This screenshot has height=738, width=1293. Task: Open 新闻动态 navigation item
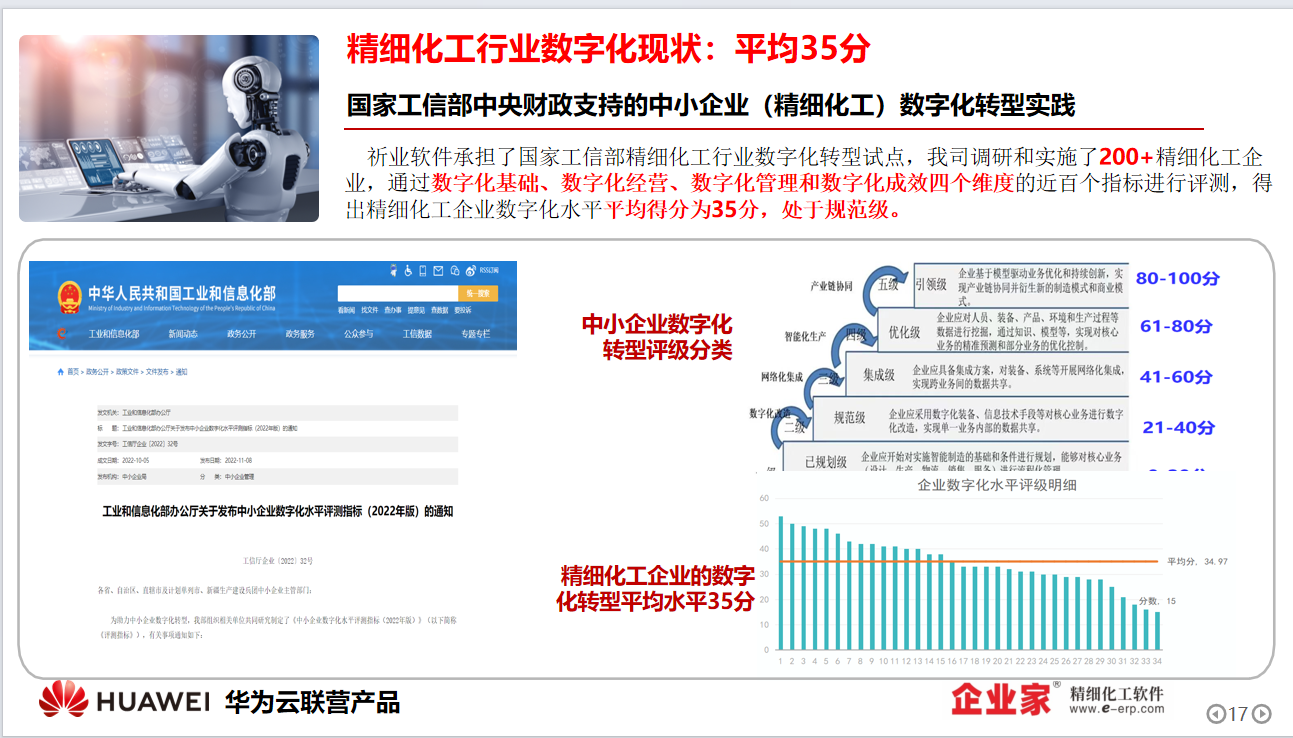[184, 334]
